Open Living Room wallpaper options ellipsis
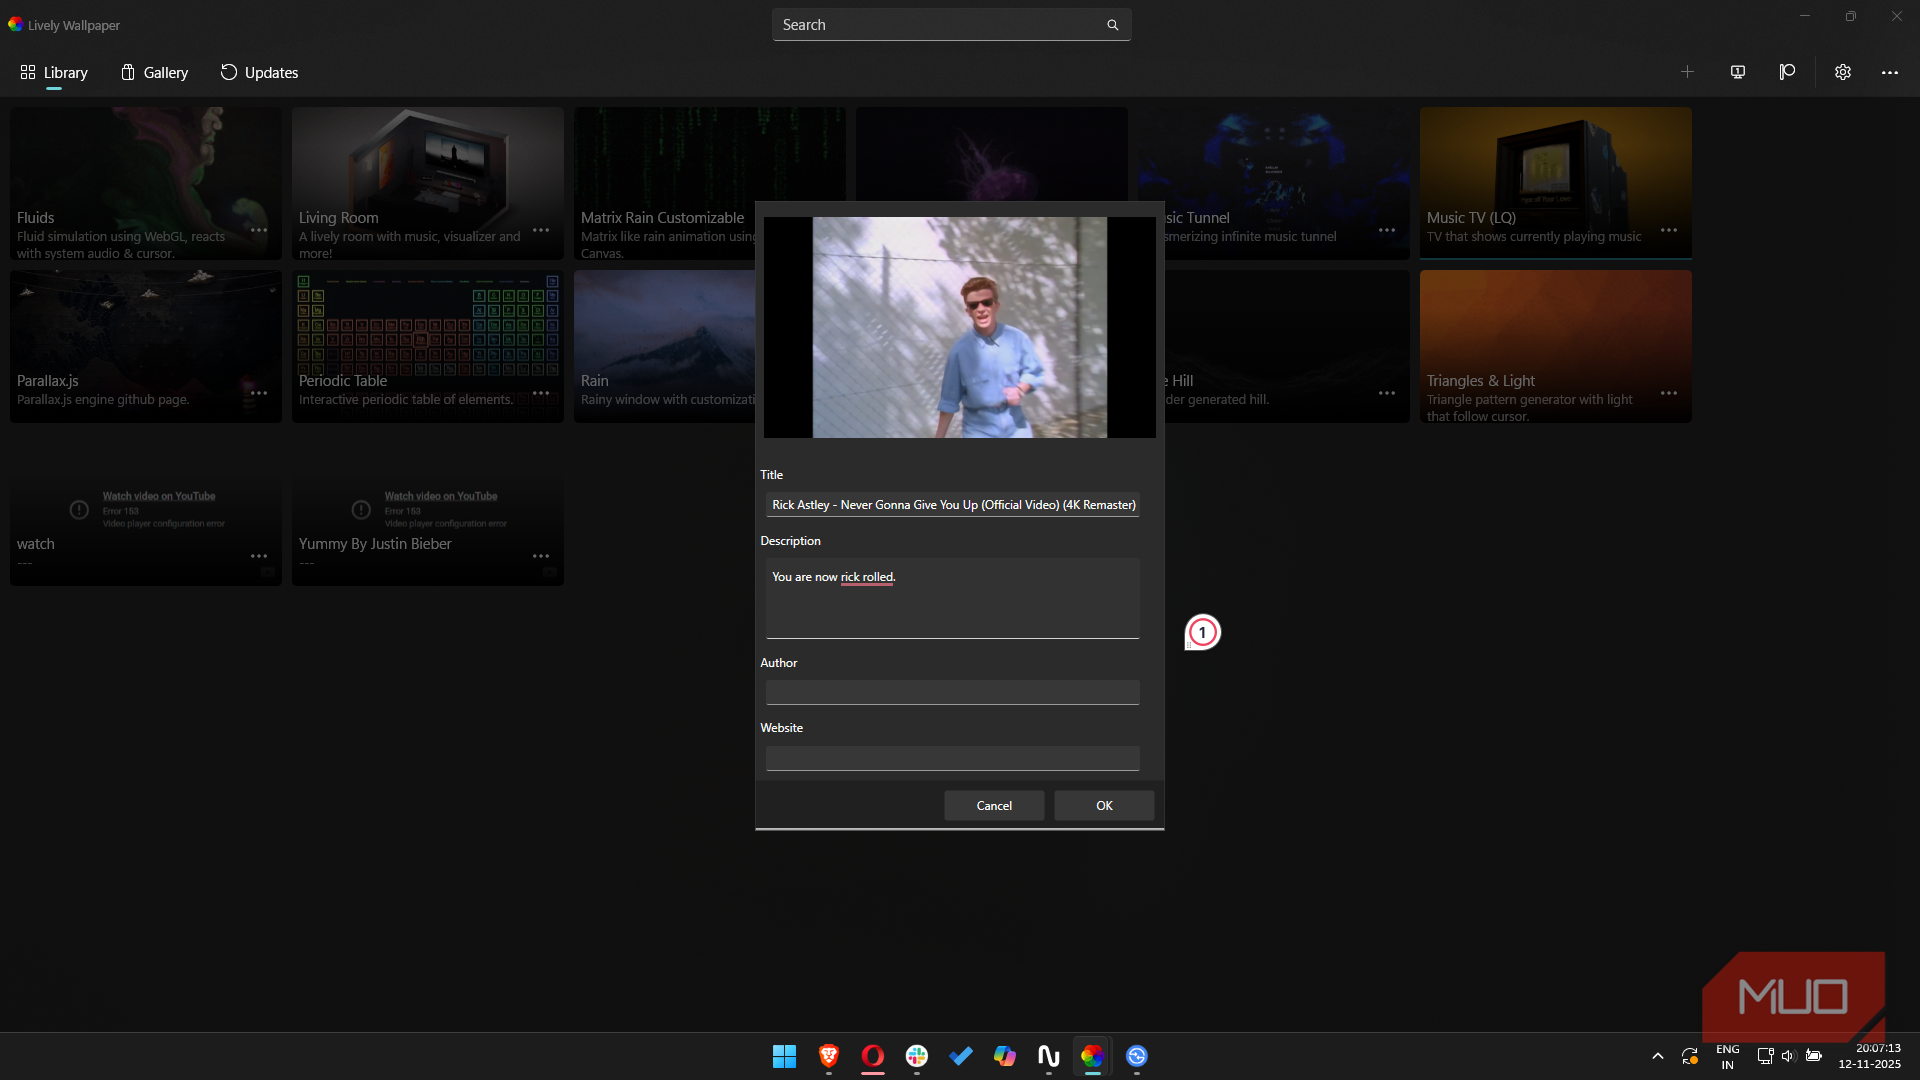 [541, 230]
